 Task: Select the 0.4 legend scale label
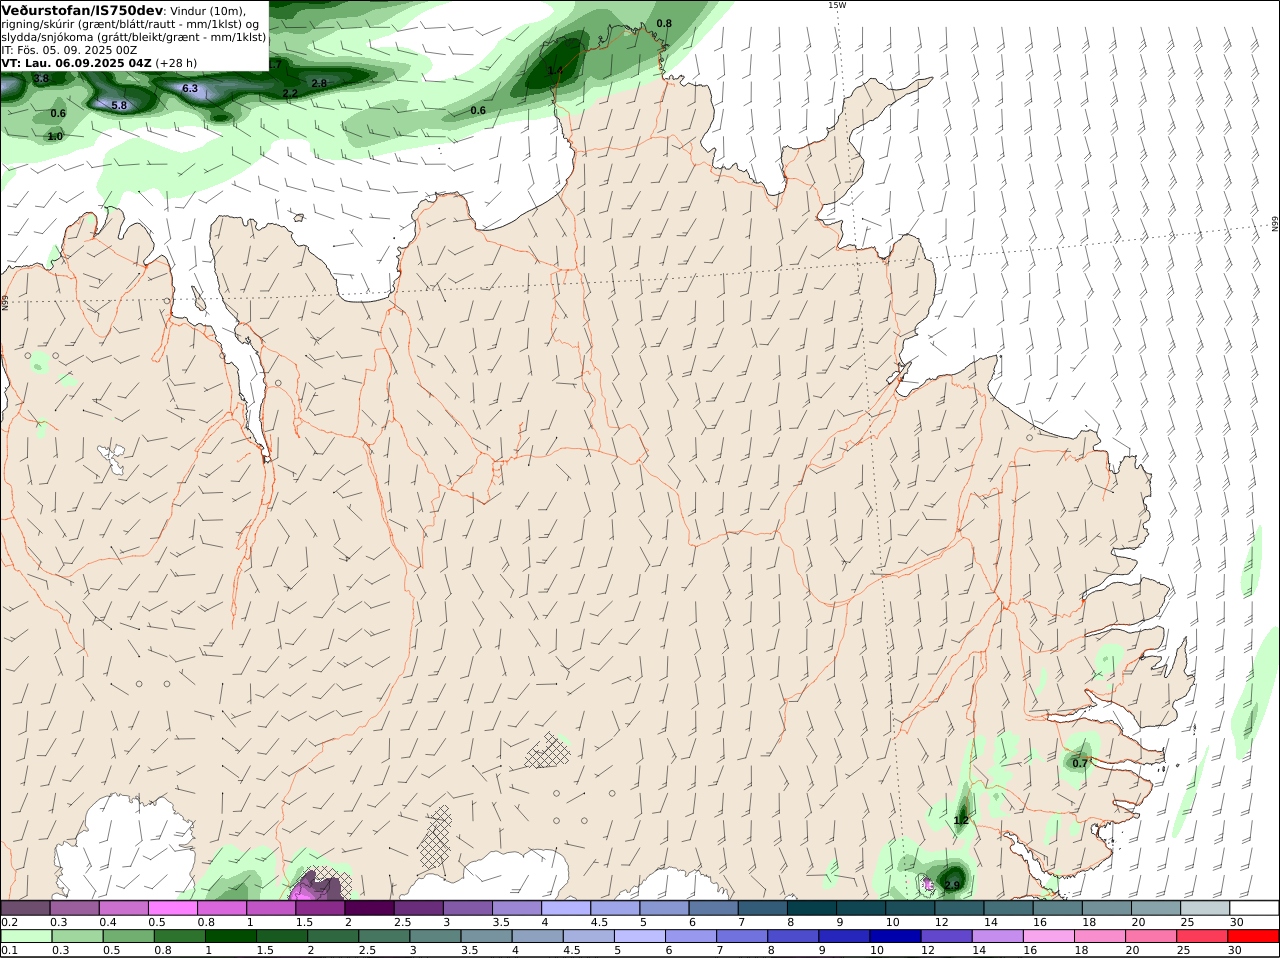pos(107,922)
